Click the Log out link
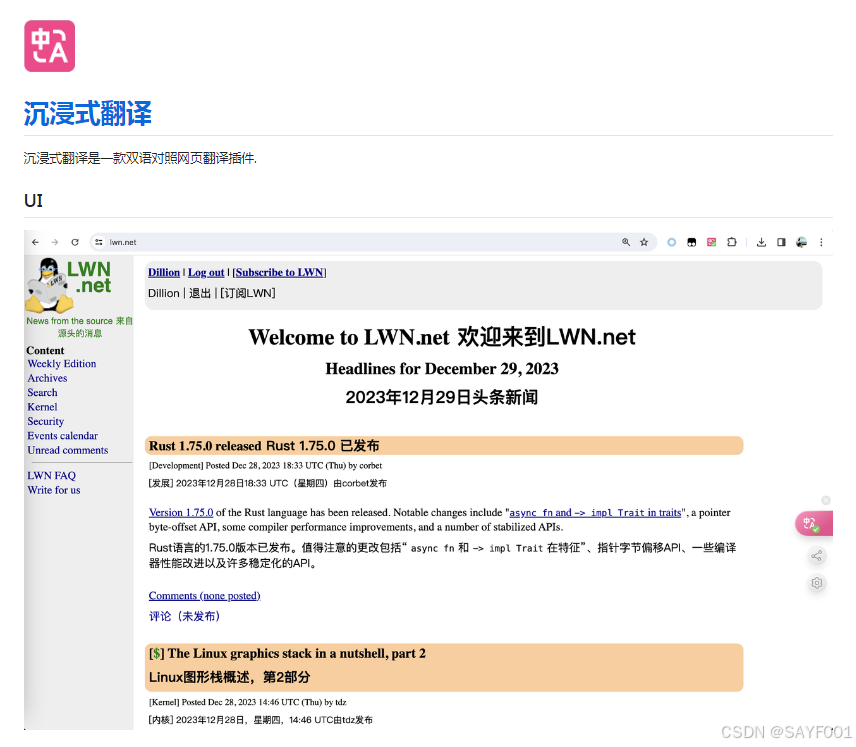 coord(206,272)
